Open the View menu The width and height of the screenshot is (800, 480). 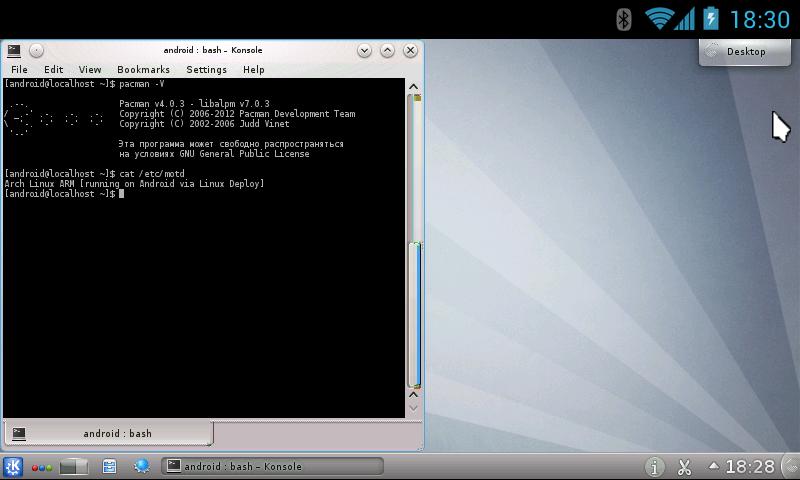90,70
